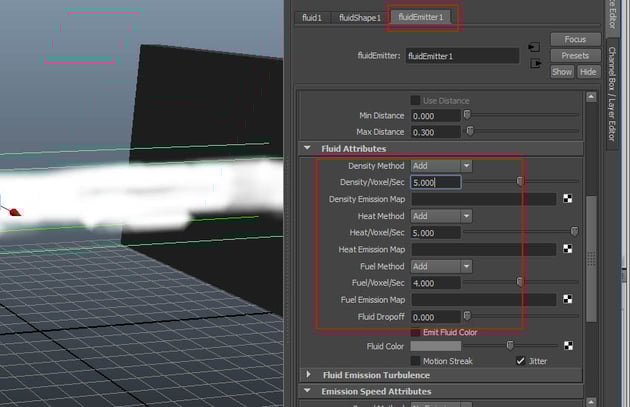
Task: Click the Focus button
Action: click(575, 39)
